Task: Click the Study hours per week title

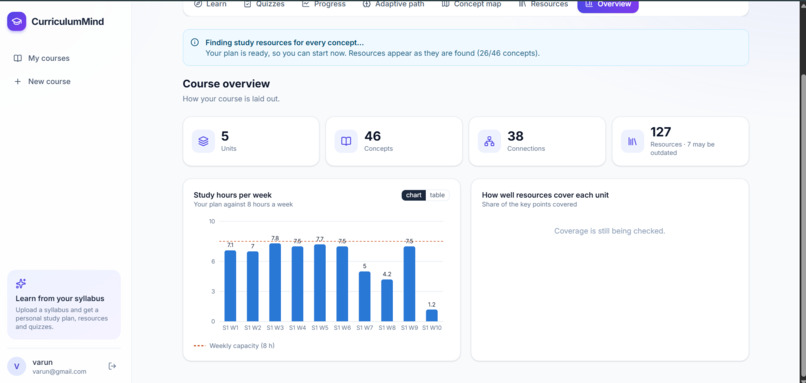Action: coord(233,195)
